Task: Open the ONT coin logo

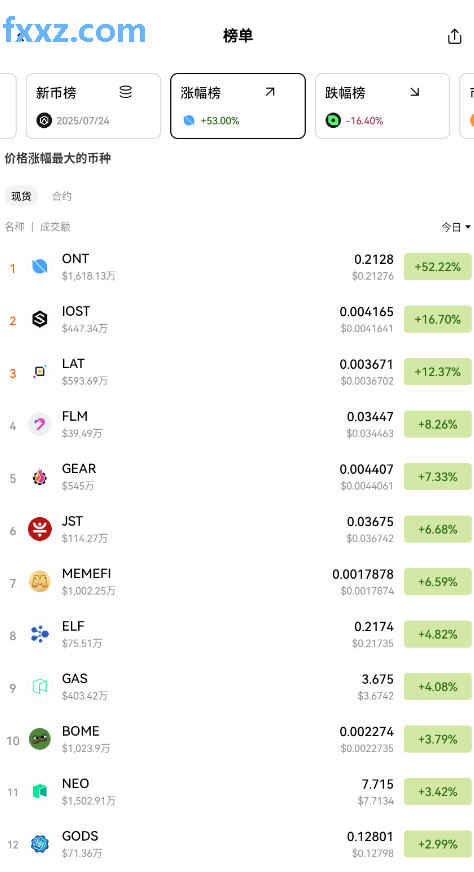Action: 40,267
